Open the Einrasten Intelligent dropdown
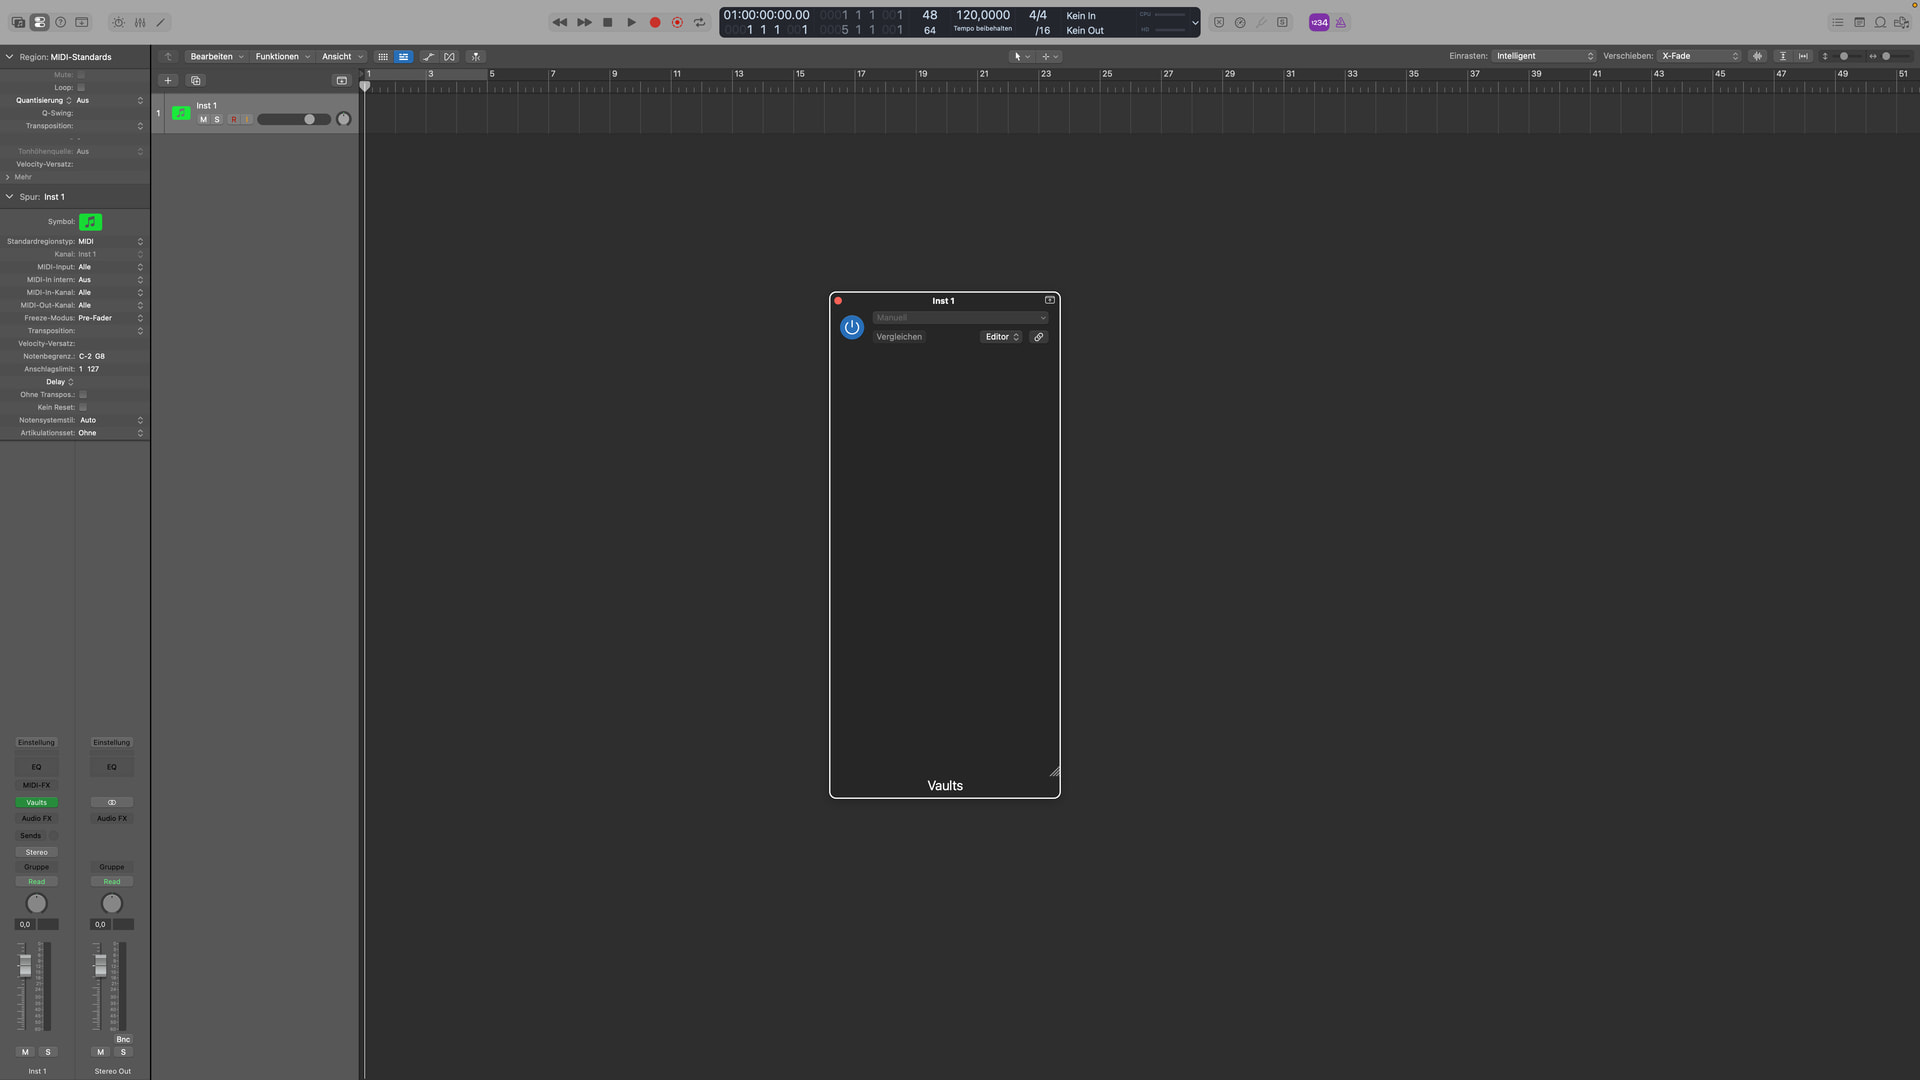The height and width of the screenshot is (1080, 1920). (x=1544, y=56)
